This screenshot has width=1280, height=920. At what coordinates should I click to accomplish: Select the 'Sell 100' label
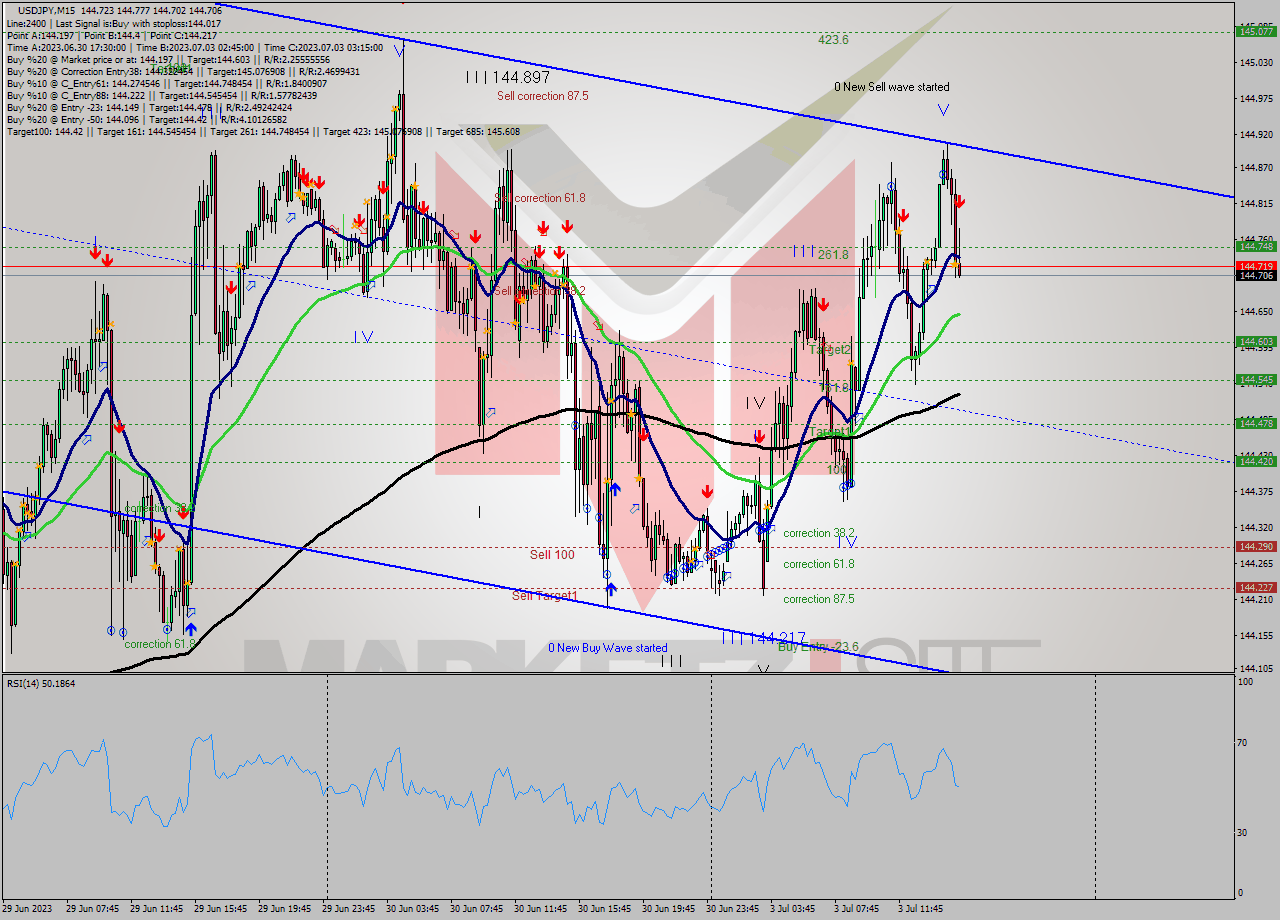pos(552,554)
